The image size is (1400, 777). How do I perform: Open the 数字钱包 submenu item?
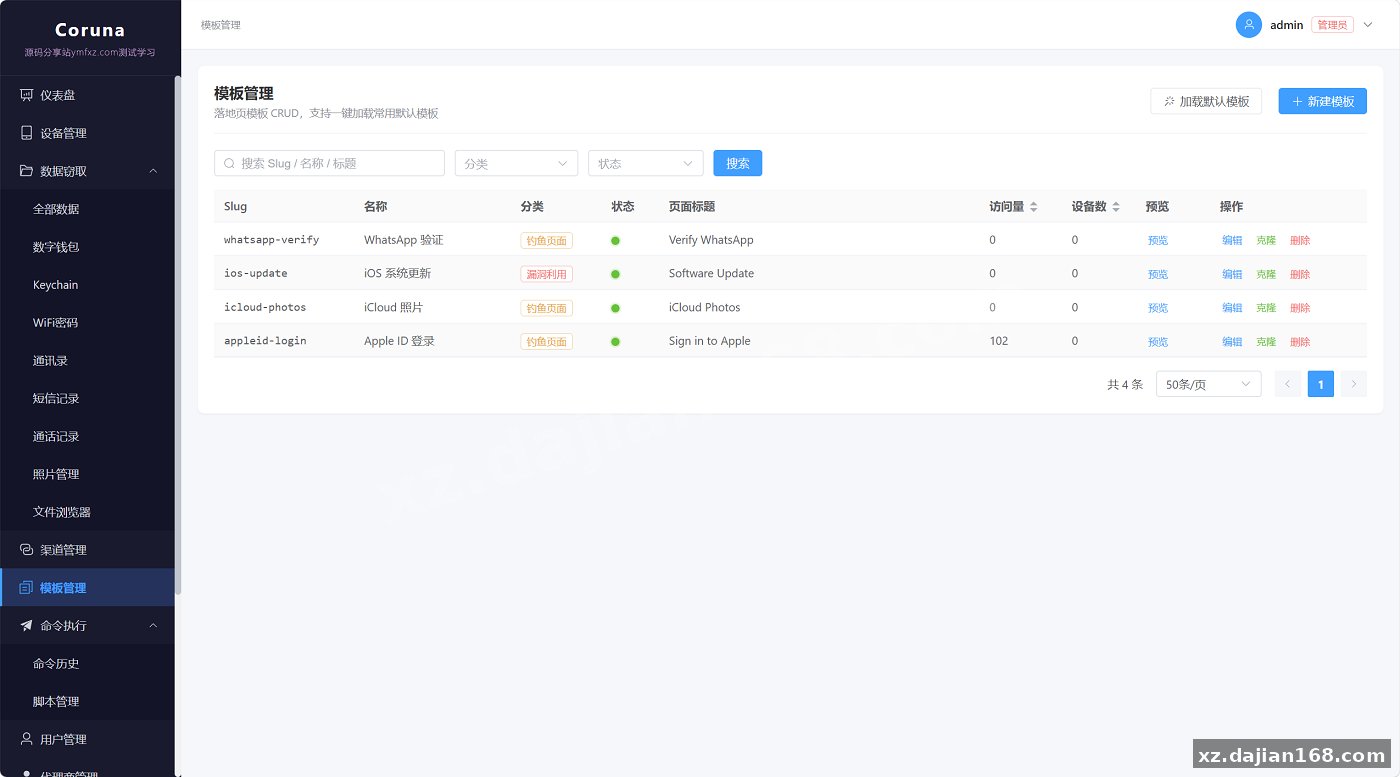coord(87,247)
